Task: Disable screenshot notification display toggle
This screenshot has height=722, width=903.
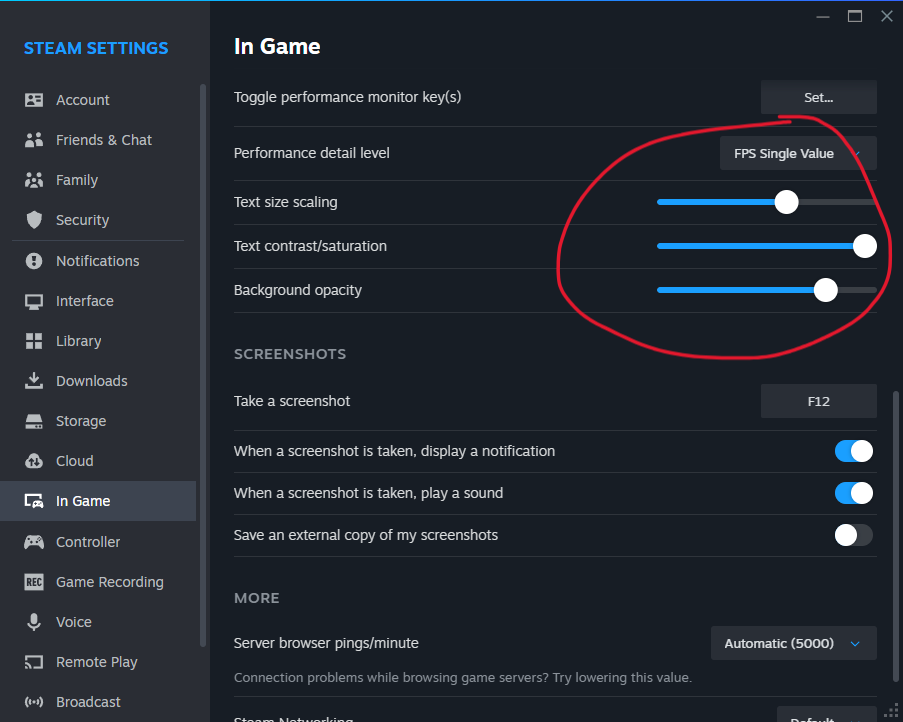Action: click(x=853, y=451)
